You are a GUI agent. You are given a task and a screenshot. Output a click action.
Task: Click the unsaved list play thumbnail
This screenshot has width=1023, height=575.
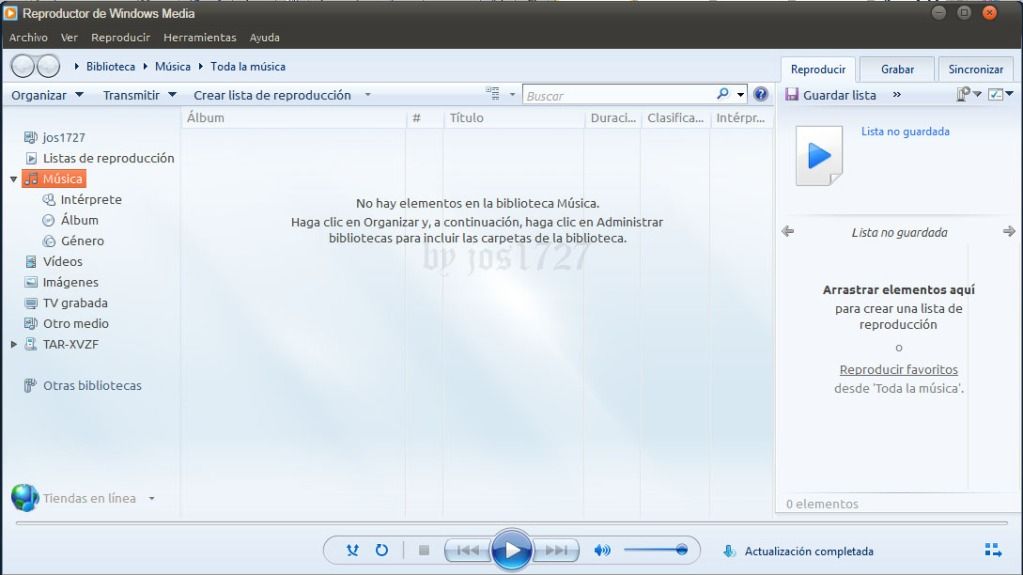[819, 156]
